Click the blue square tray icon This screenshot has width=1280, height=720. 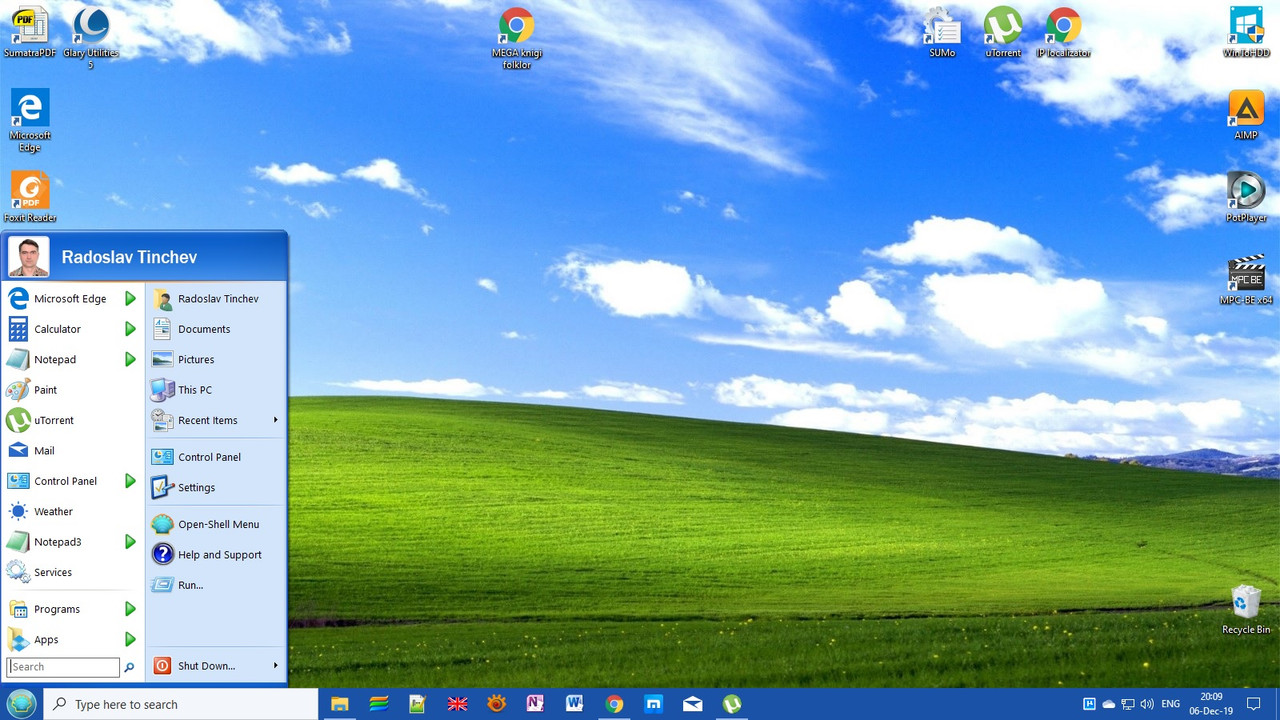click(x=1089, y=704)
